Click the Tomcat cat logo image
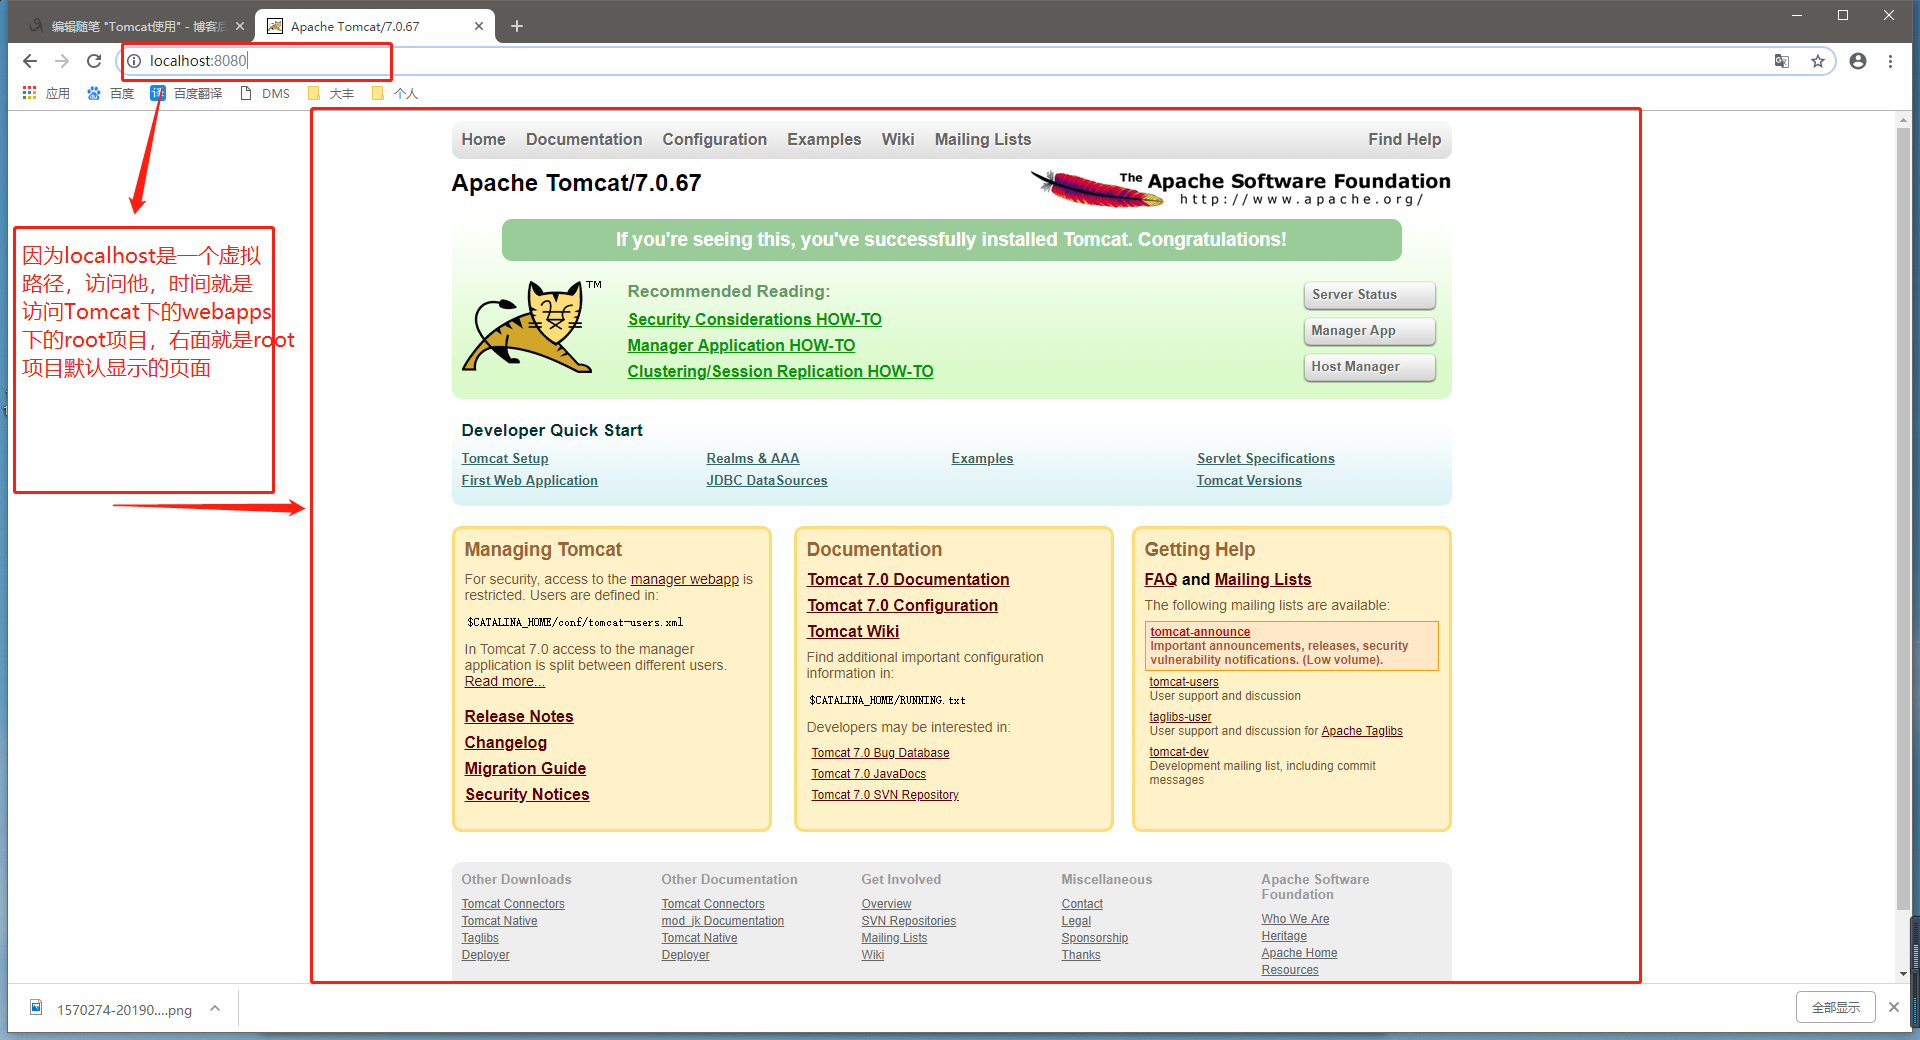The image size is (1920, 1040). [x=532, y=327]
